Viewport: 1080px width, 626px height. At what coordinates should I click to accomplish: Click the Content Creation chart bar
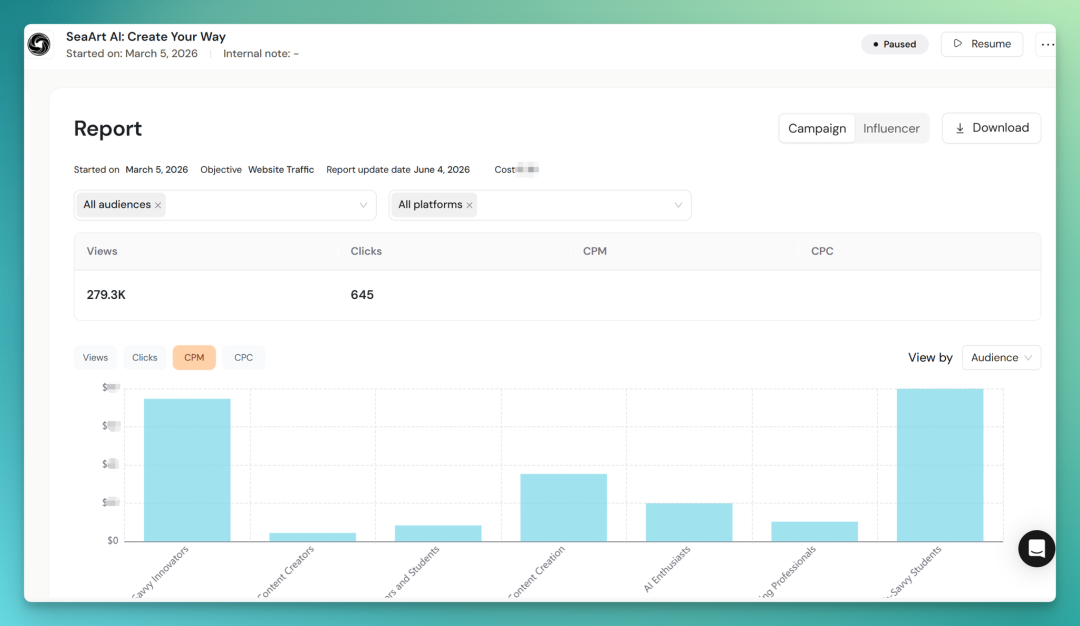pyautogui.click(x=563, y=508)
